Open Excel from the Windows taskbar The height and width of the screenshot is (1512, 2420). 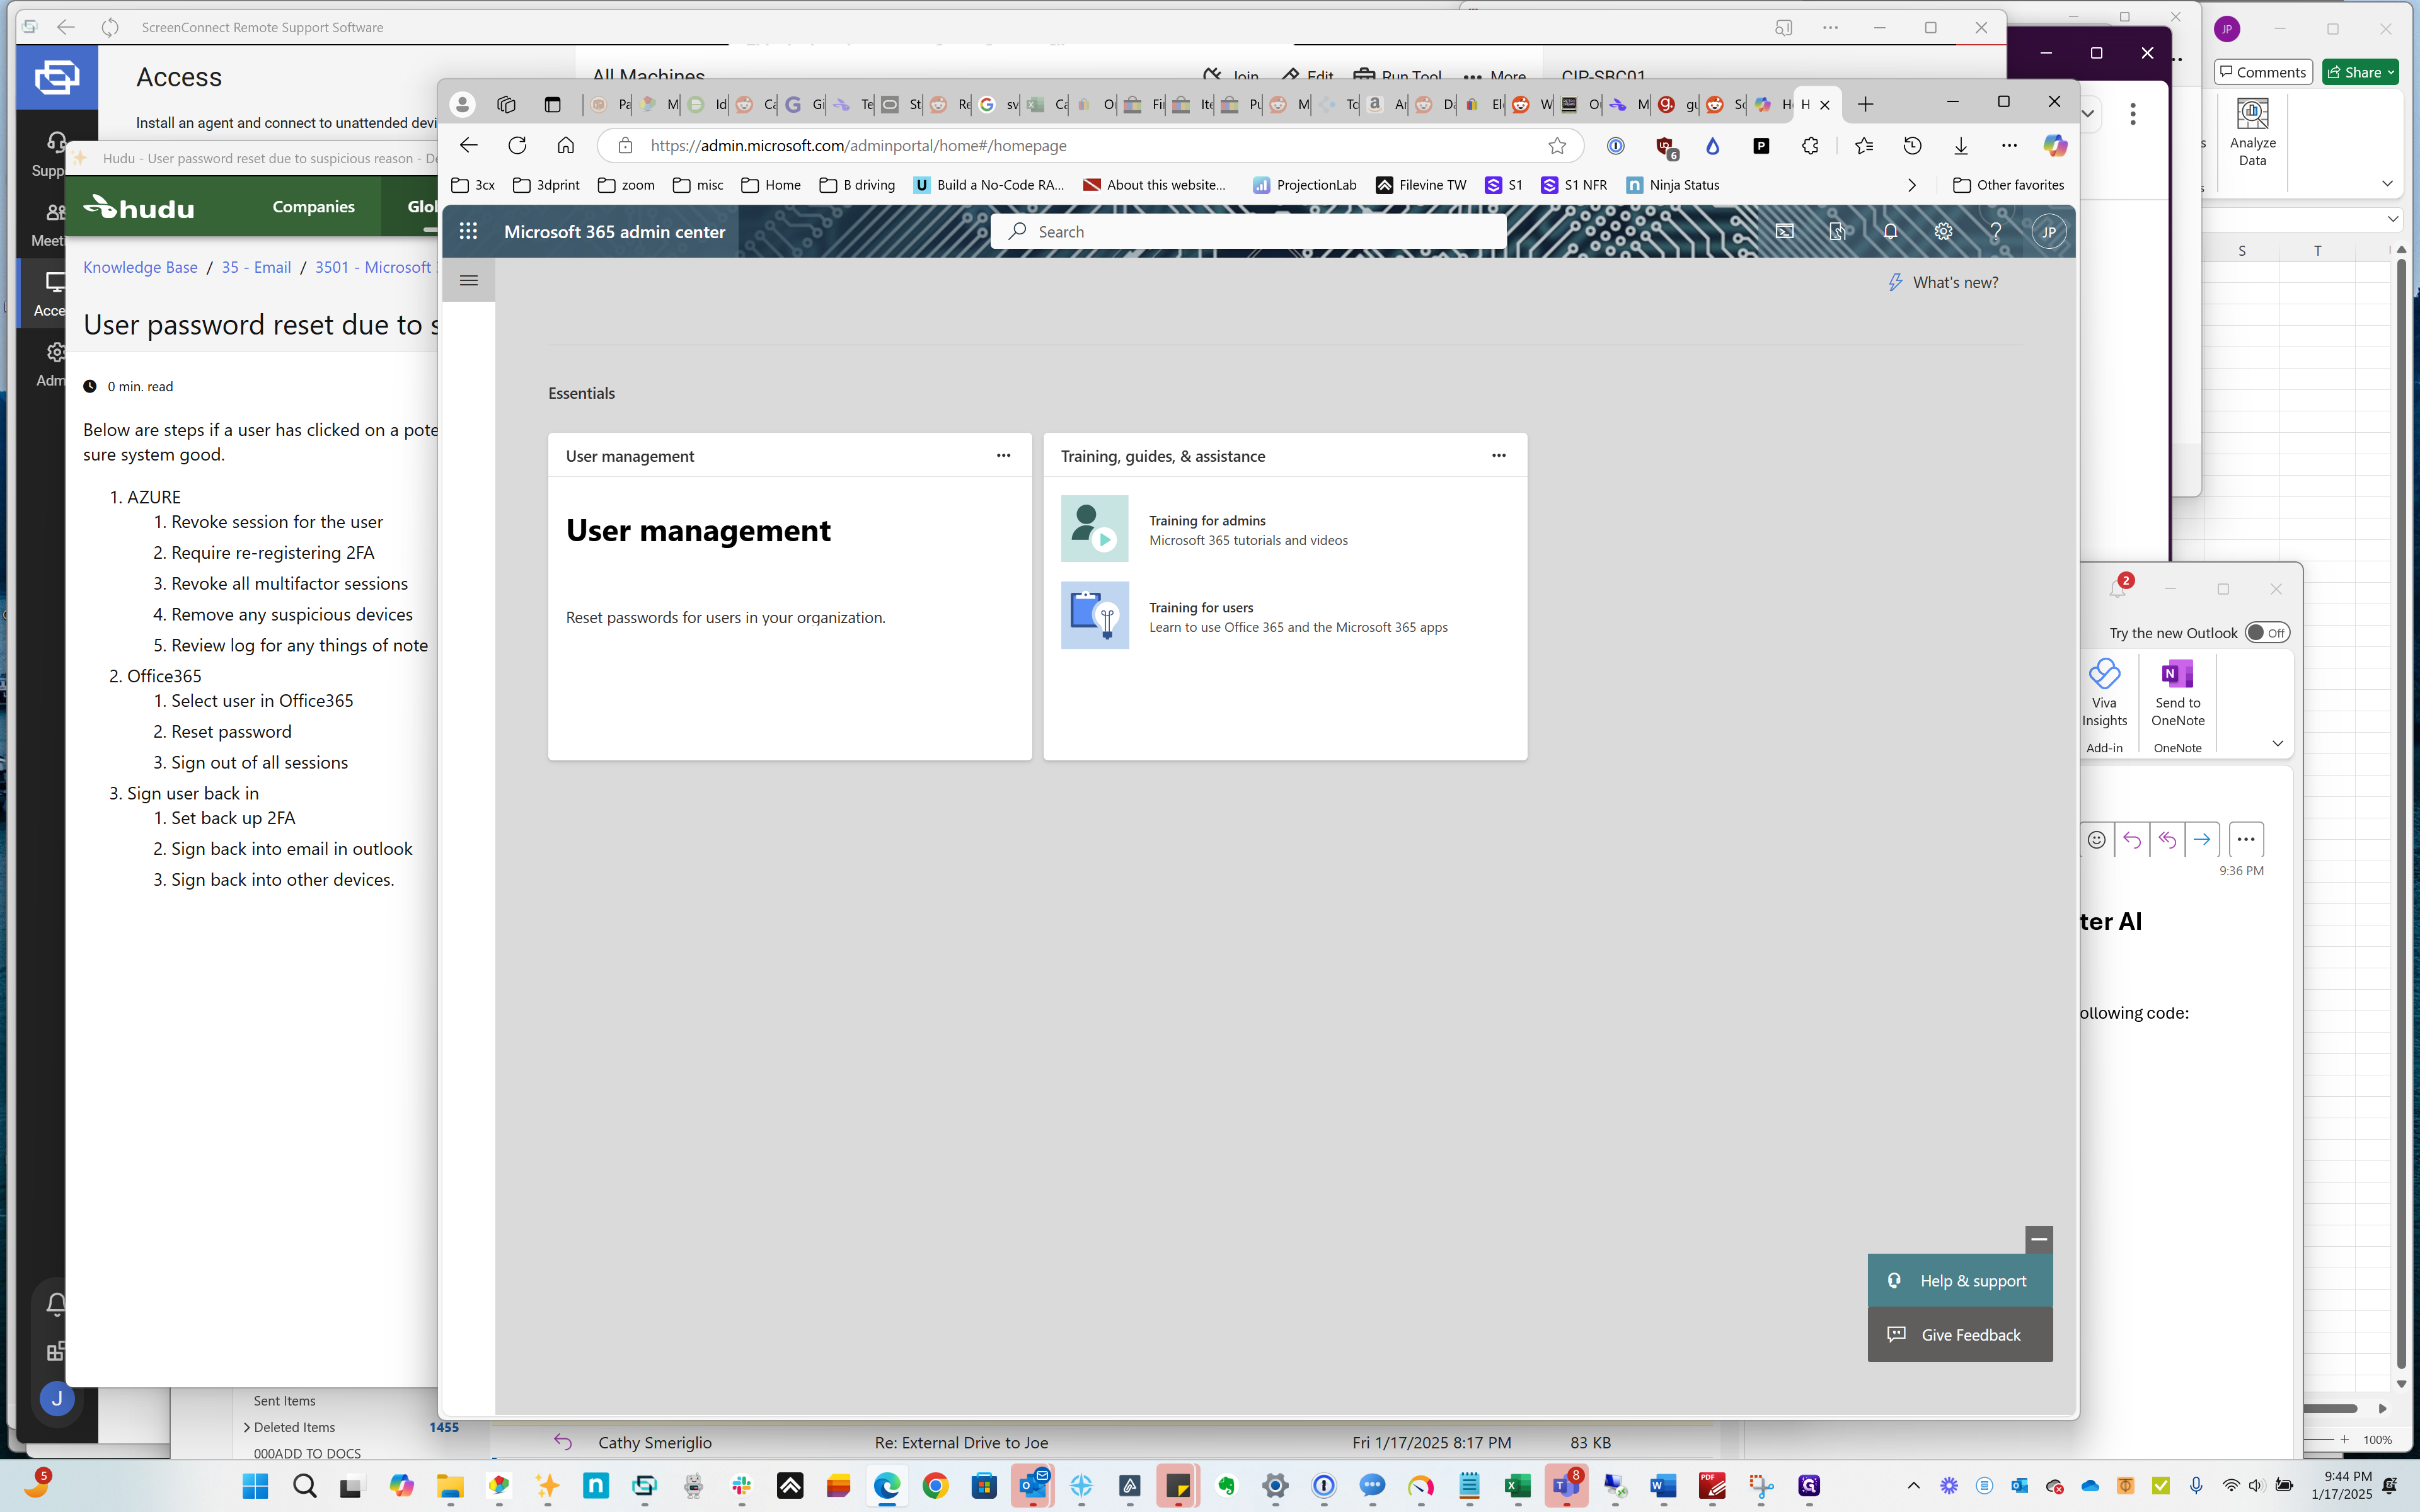pyautogui.click(x=1517, y=1485)
